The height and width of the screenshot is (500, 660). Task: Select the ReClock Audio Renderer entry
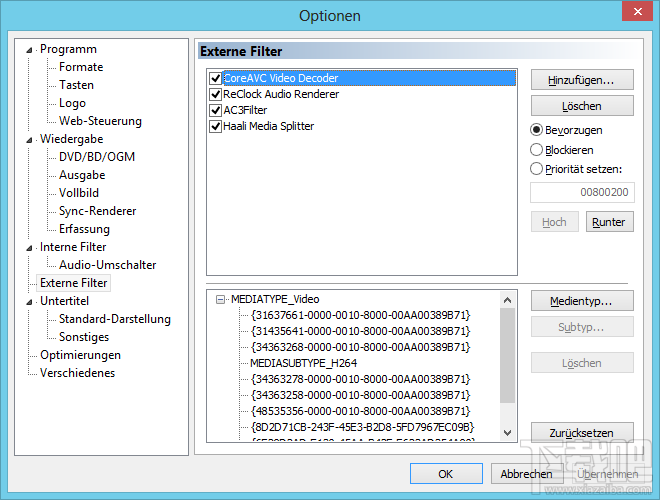281,94
